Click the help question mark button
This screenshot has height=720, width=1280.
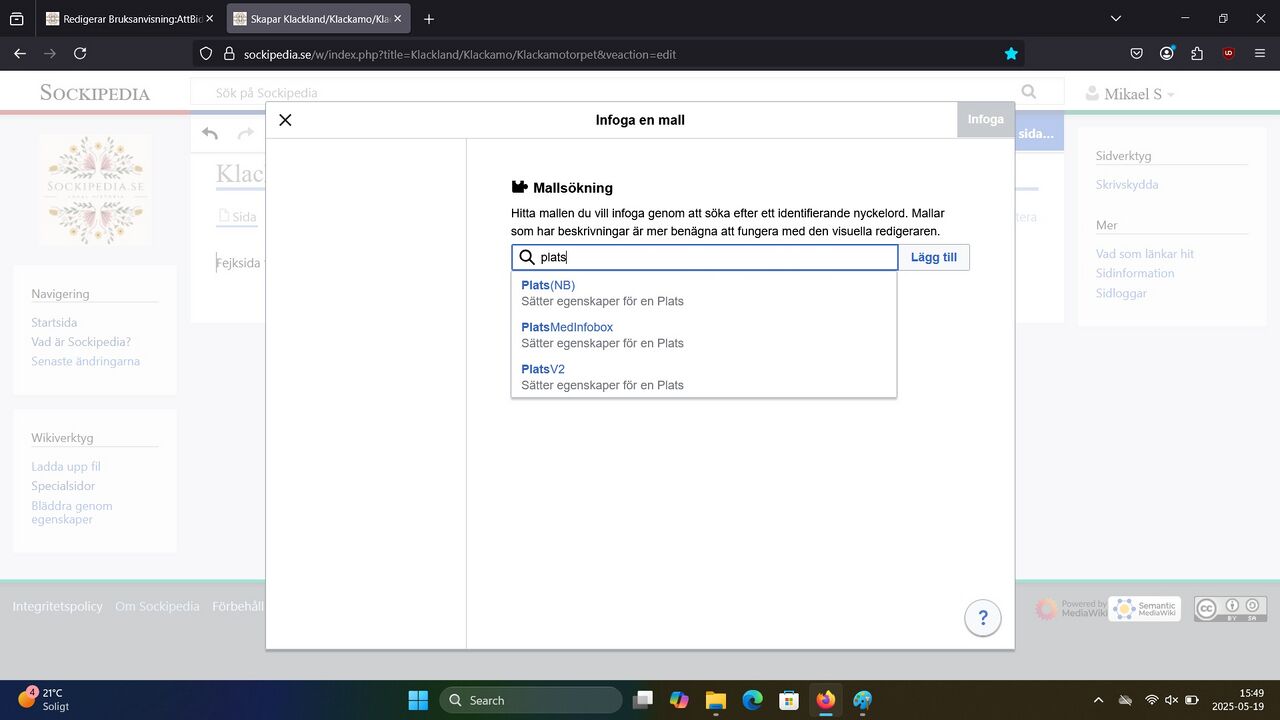[x=982, y=618]
